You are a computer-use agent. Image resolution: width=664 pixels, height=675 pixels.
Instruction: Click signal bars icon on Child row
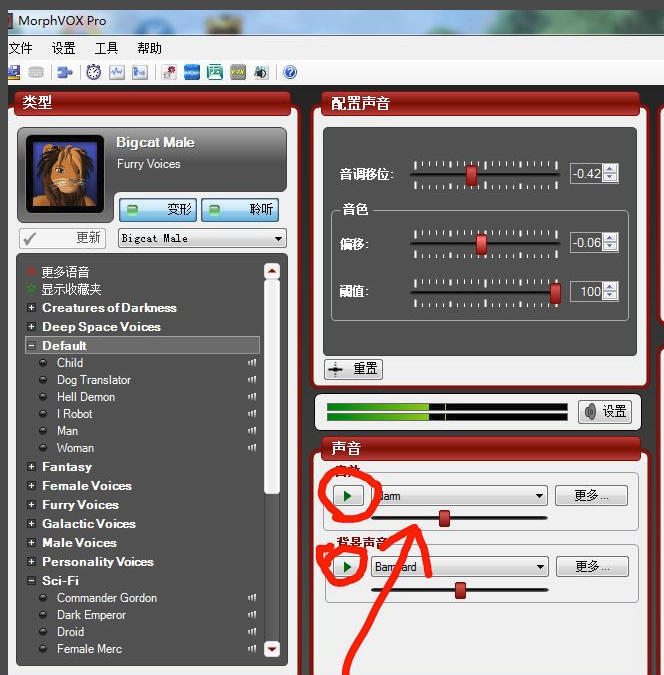(252, 363)
